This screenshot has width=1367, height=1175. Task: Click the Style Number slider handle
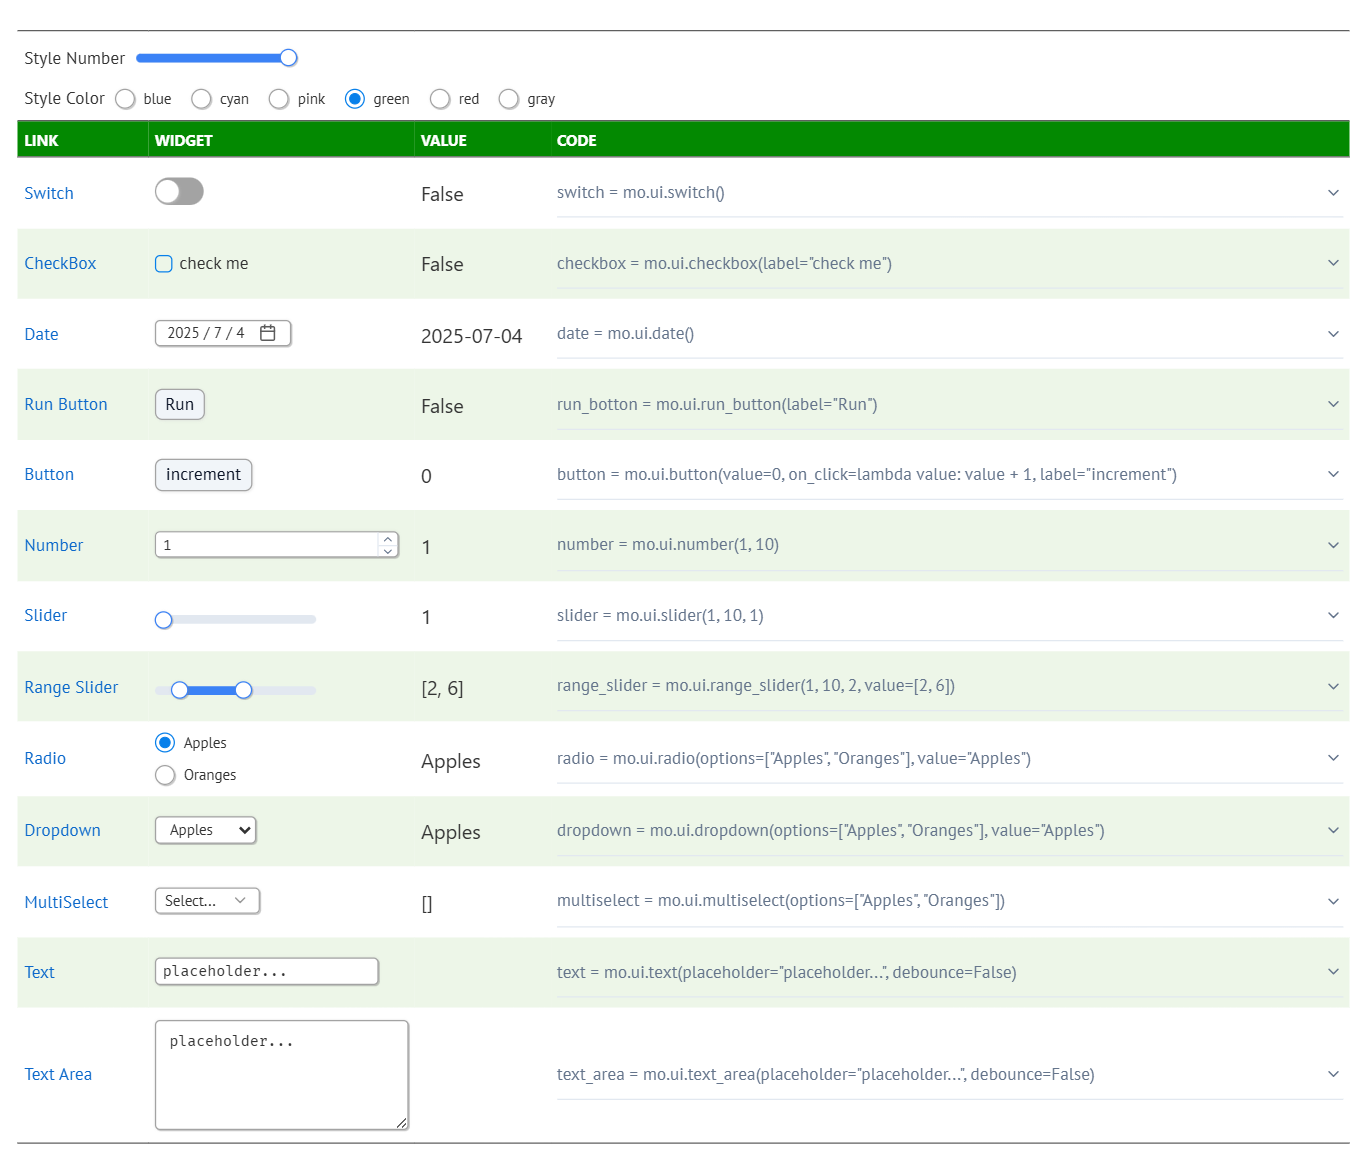point(288,58)
